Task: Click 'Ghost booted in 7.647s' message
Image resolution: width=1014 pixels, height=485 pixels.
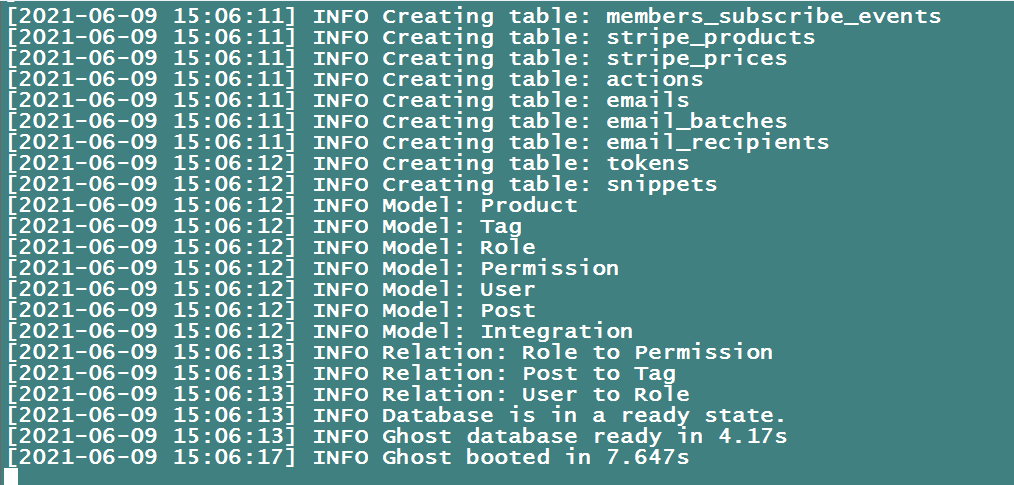Action: pyautogui.click(x=535, y=457)
